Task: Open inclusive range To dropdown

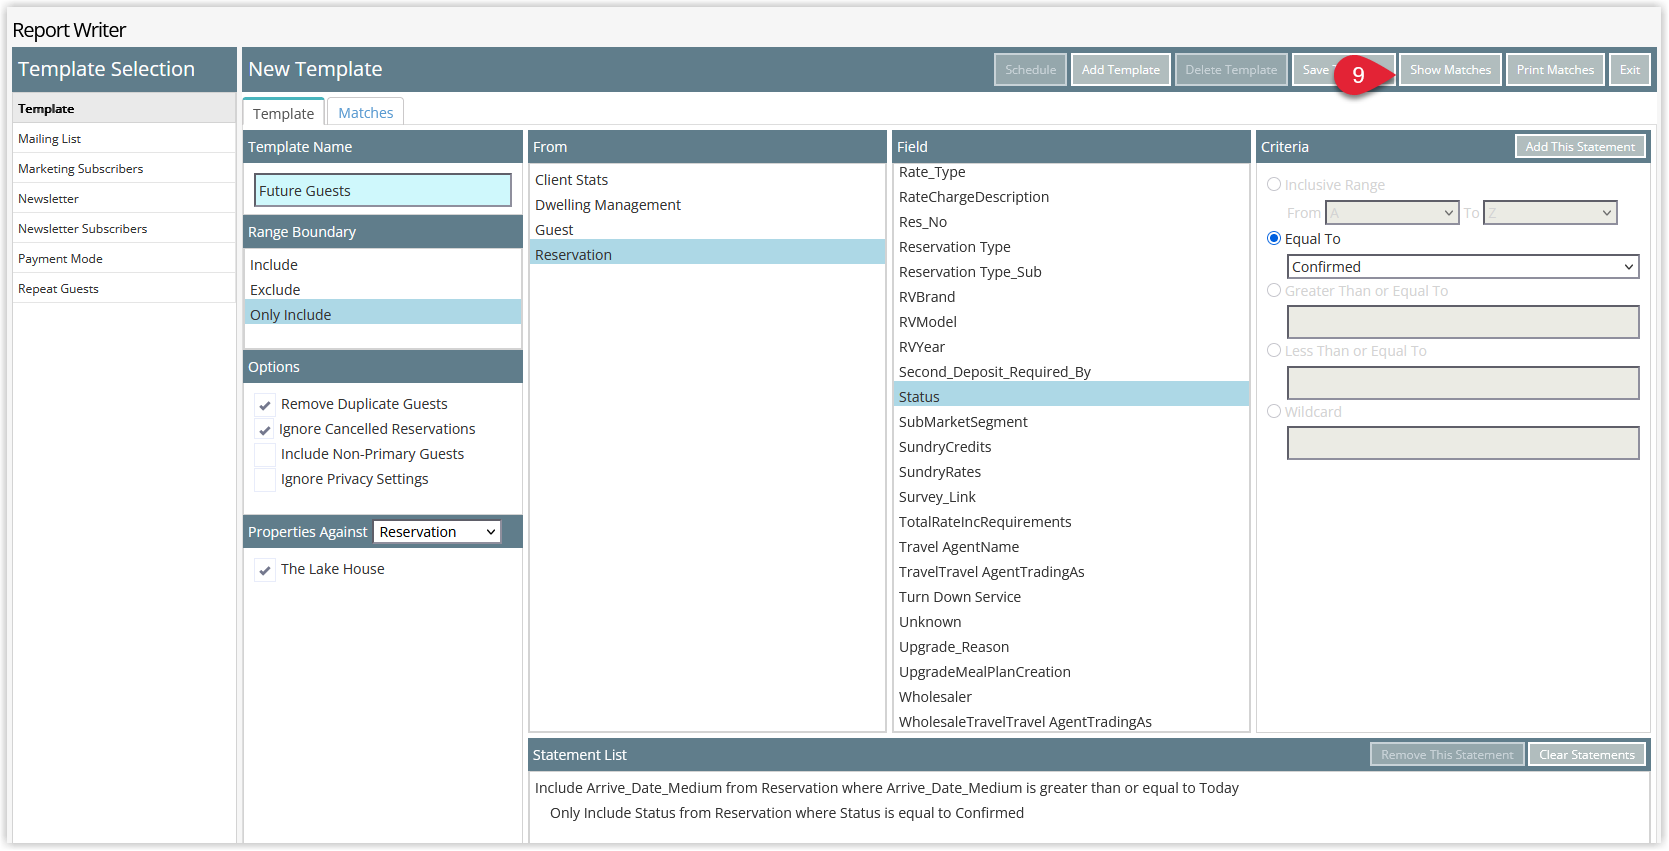Action: (1550, 213)
